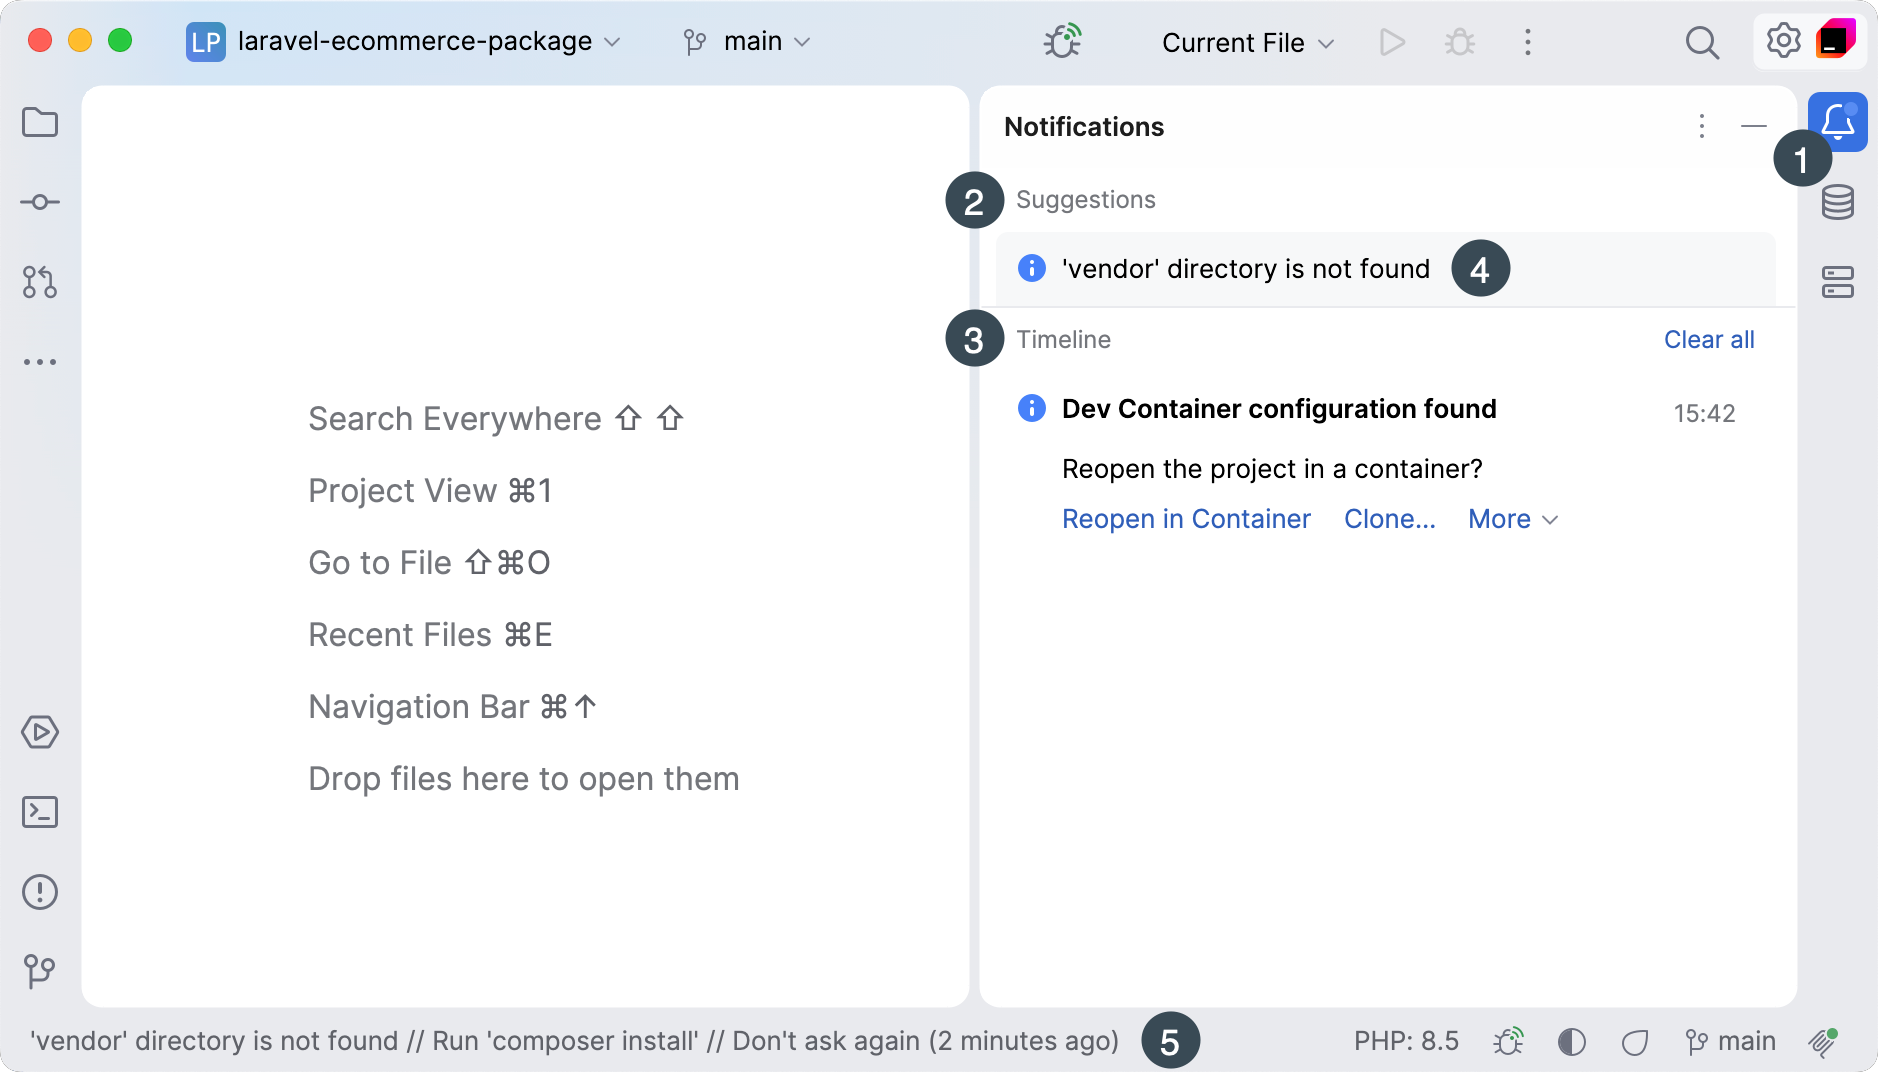Click the red macOS close window button

pos(40,41)
